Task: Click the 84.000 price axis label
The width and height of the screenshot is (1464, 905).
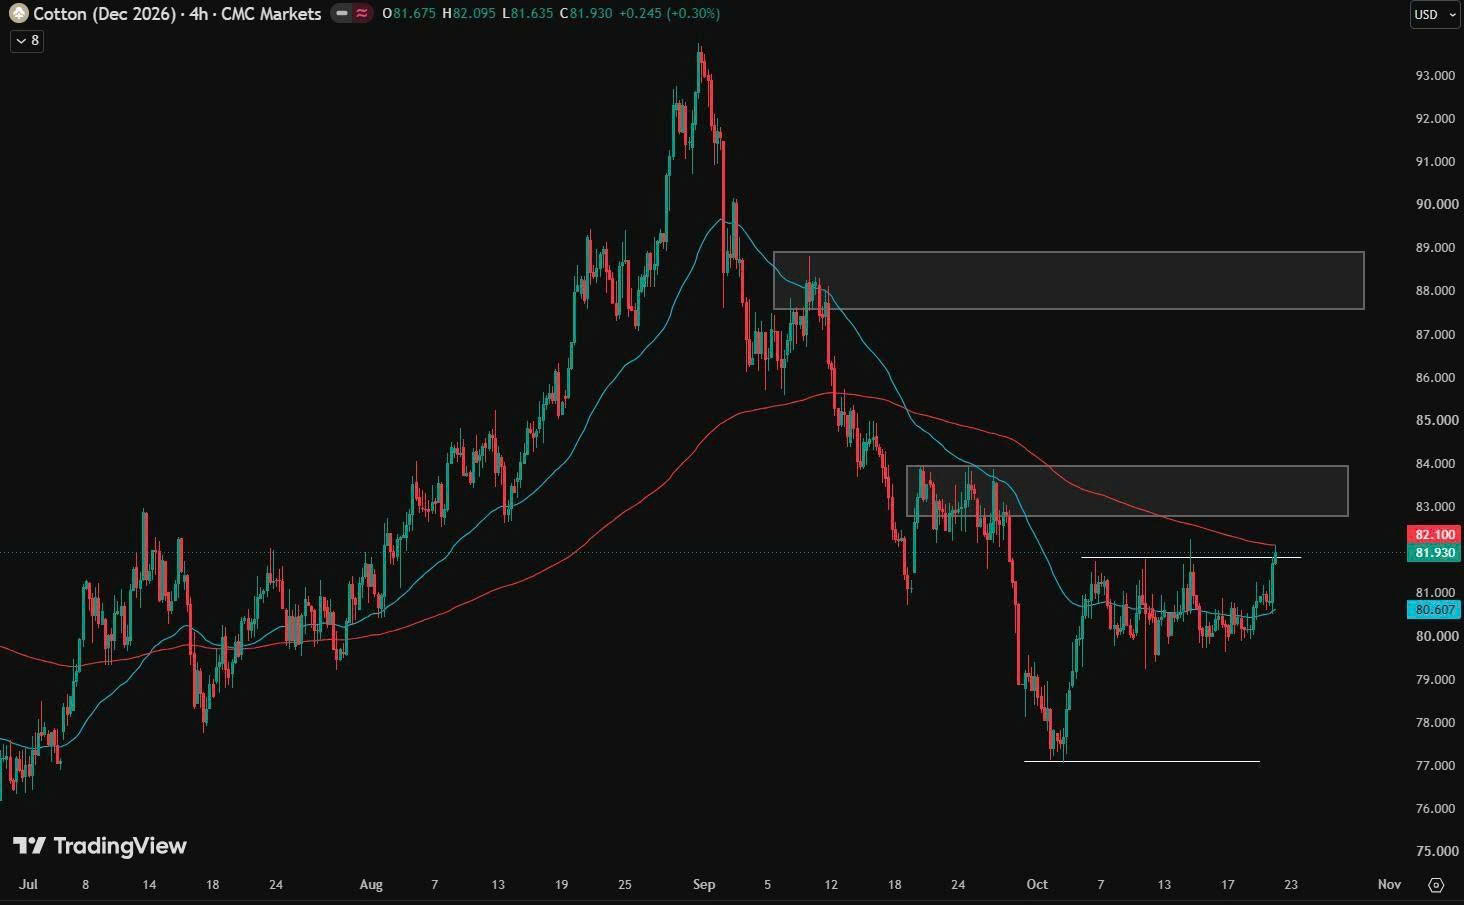Action: tap(1435, 464)
